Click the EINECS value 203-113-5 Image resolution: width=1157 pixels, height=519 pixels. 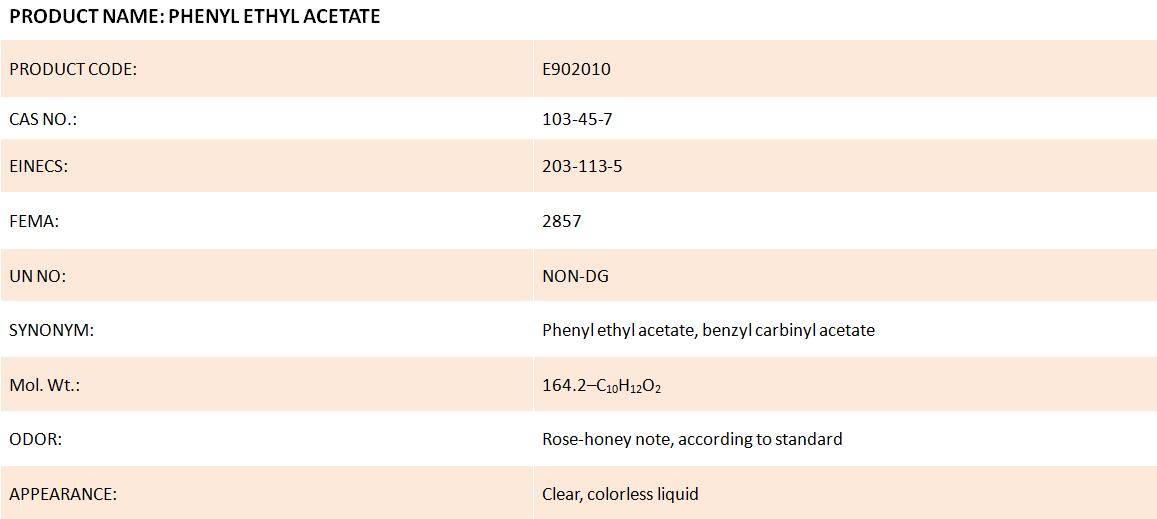pyautogui.click(x=582, y=166)
